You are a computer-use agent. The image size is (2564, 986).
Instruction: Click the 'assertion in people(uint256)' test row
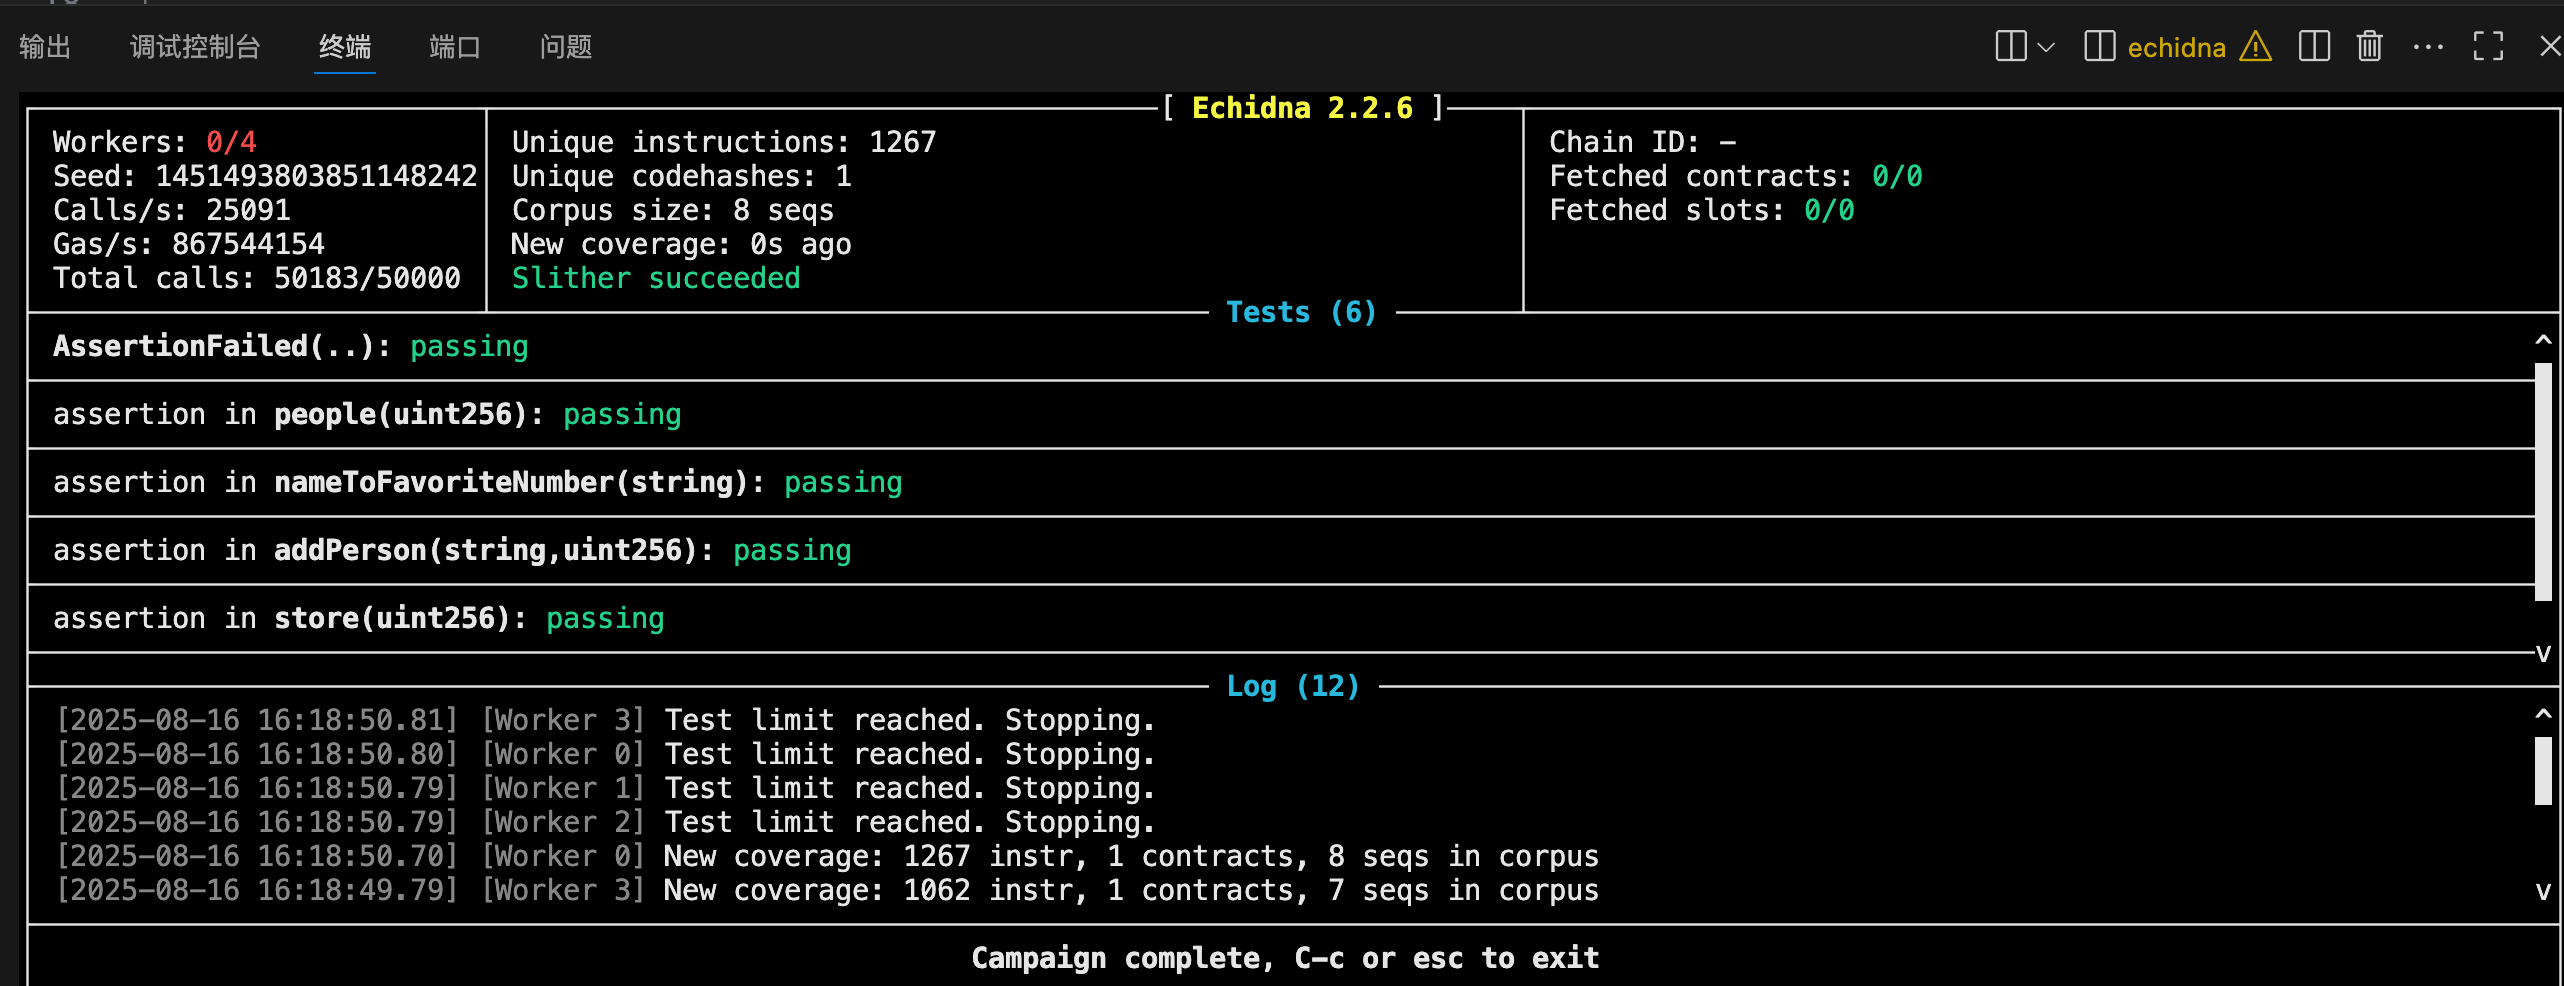pyautogui.click(x=1280, y=414)
